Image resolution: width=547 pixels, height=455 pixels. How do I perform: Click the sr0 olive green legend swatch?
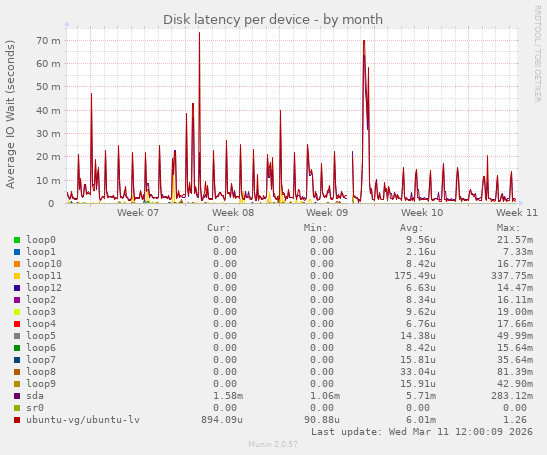click(17, 408)
